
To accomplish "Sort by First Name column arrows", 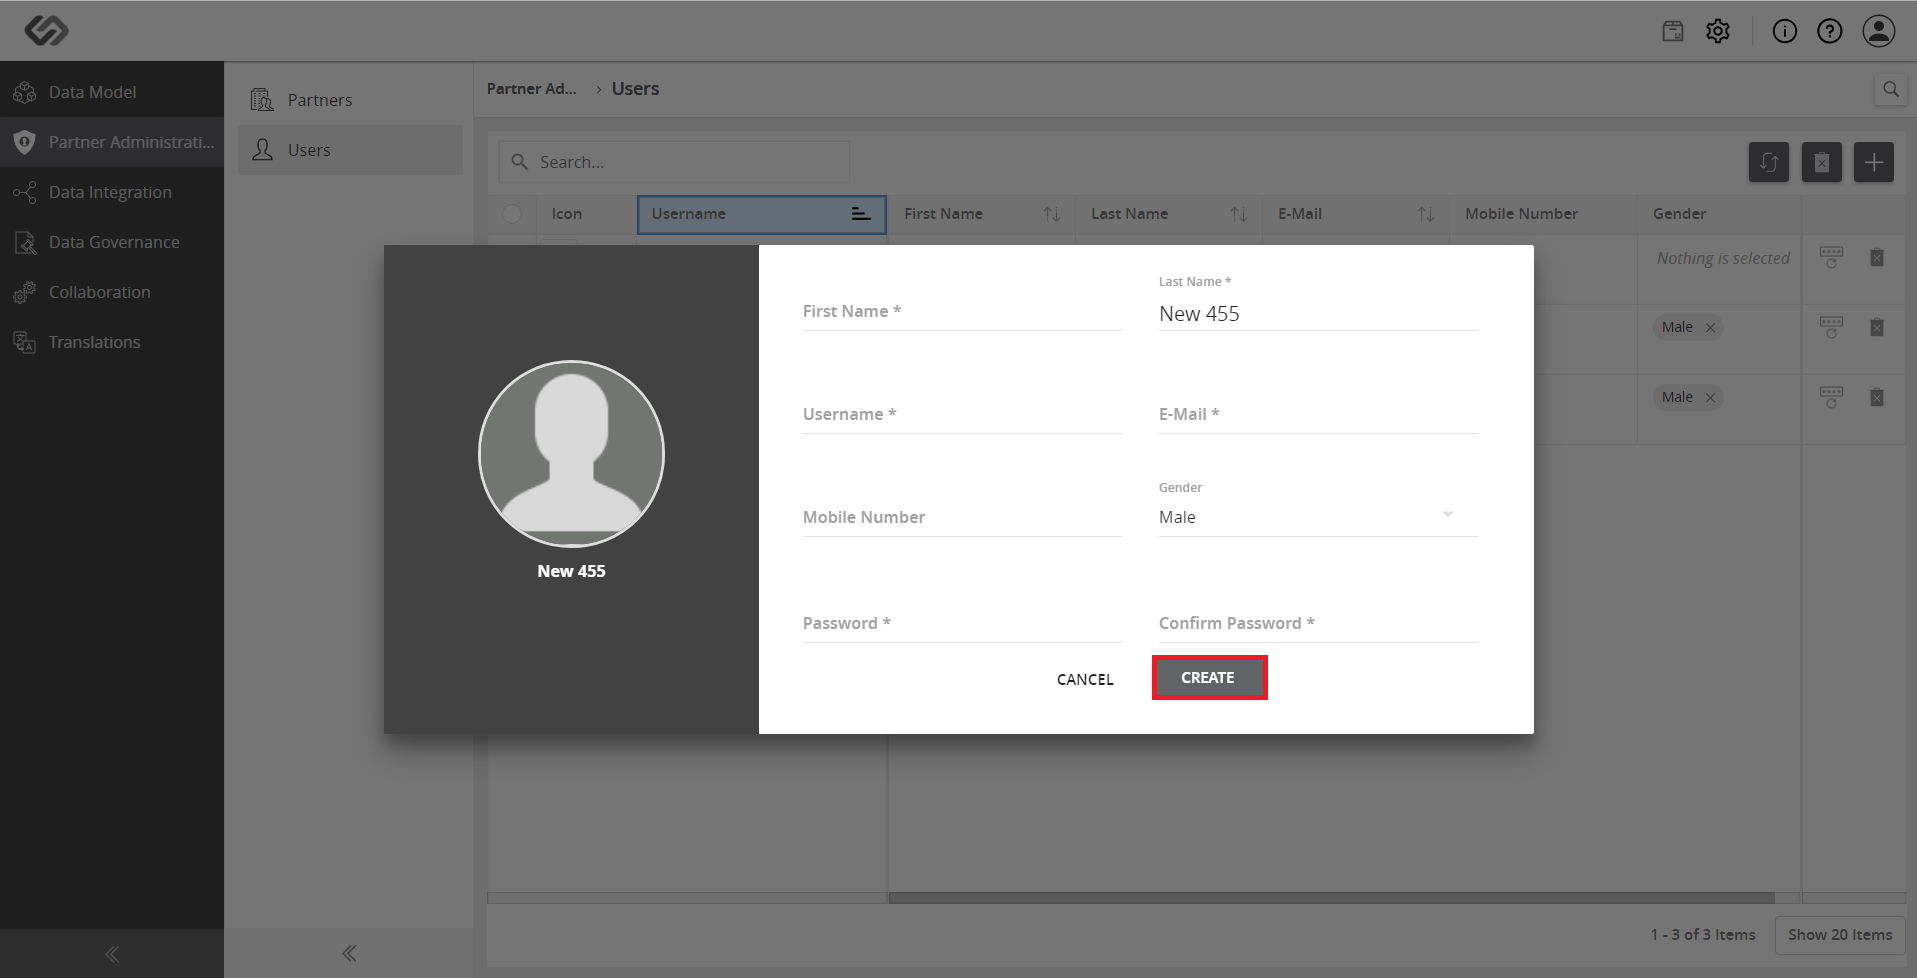I will (x=1052, y=214).
